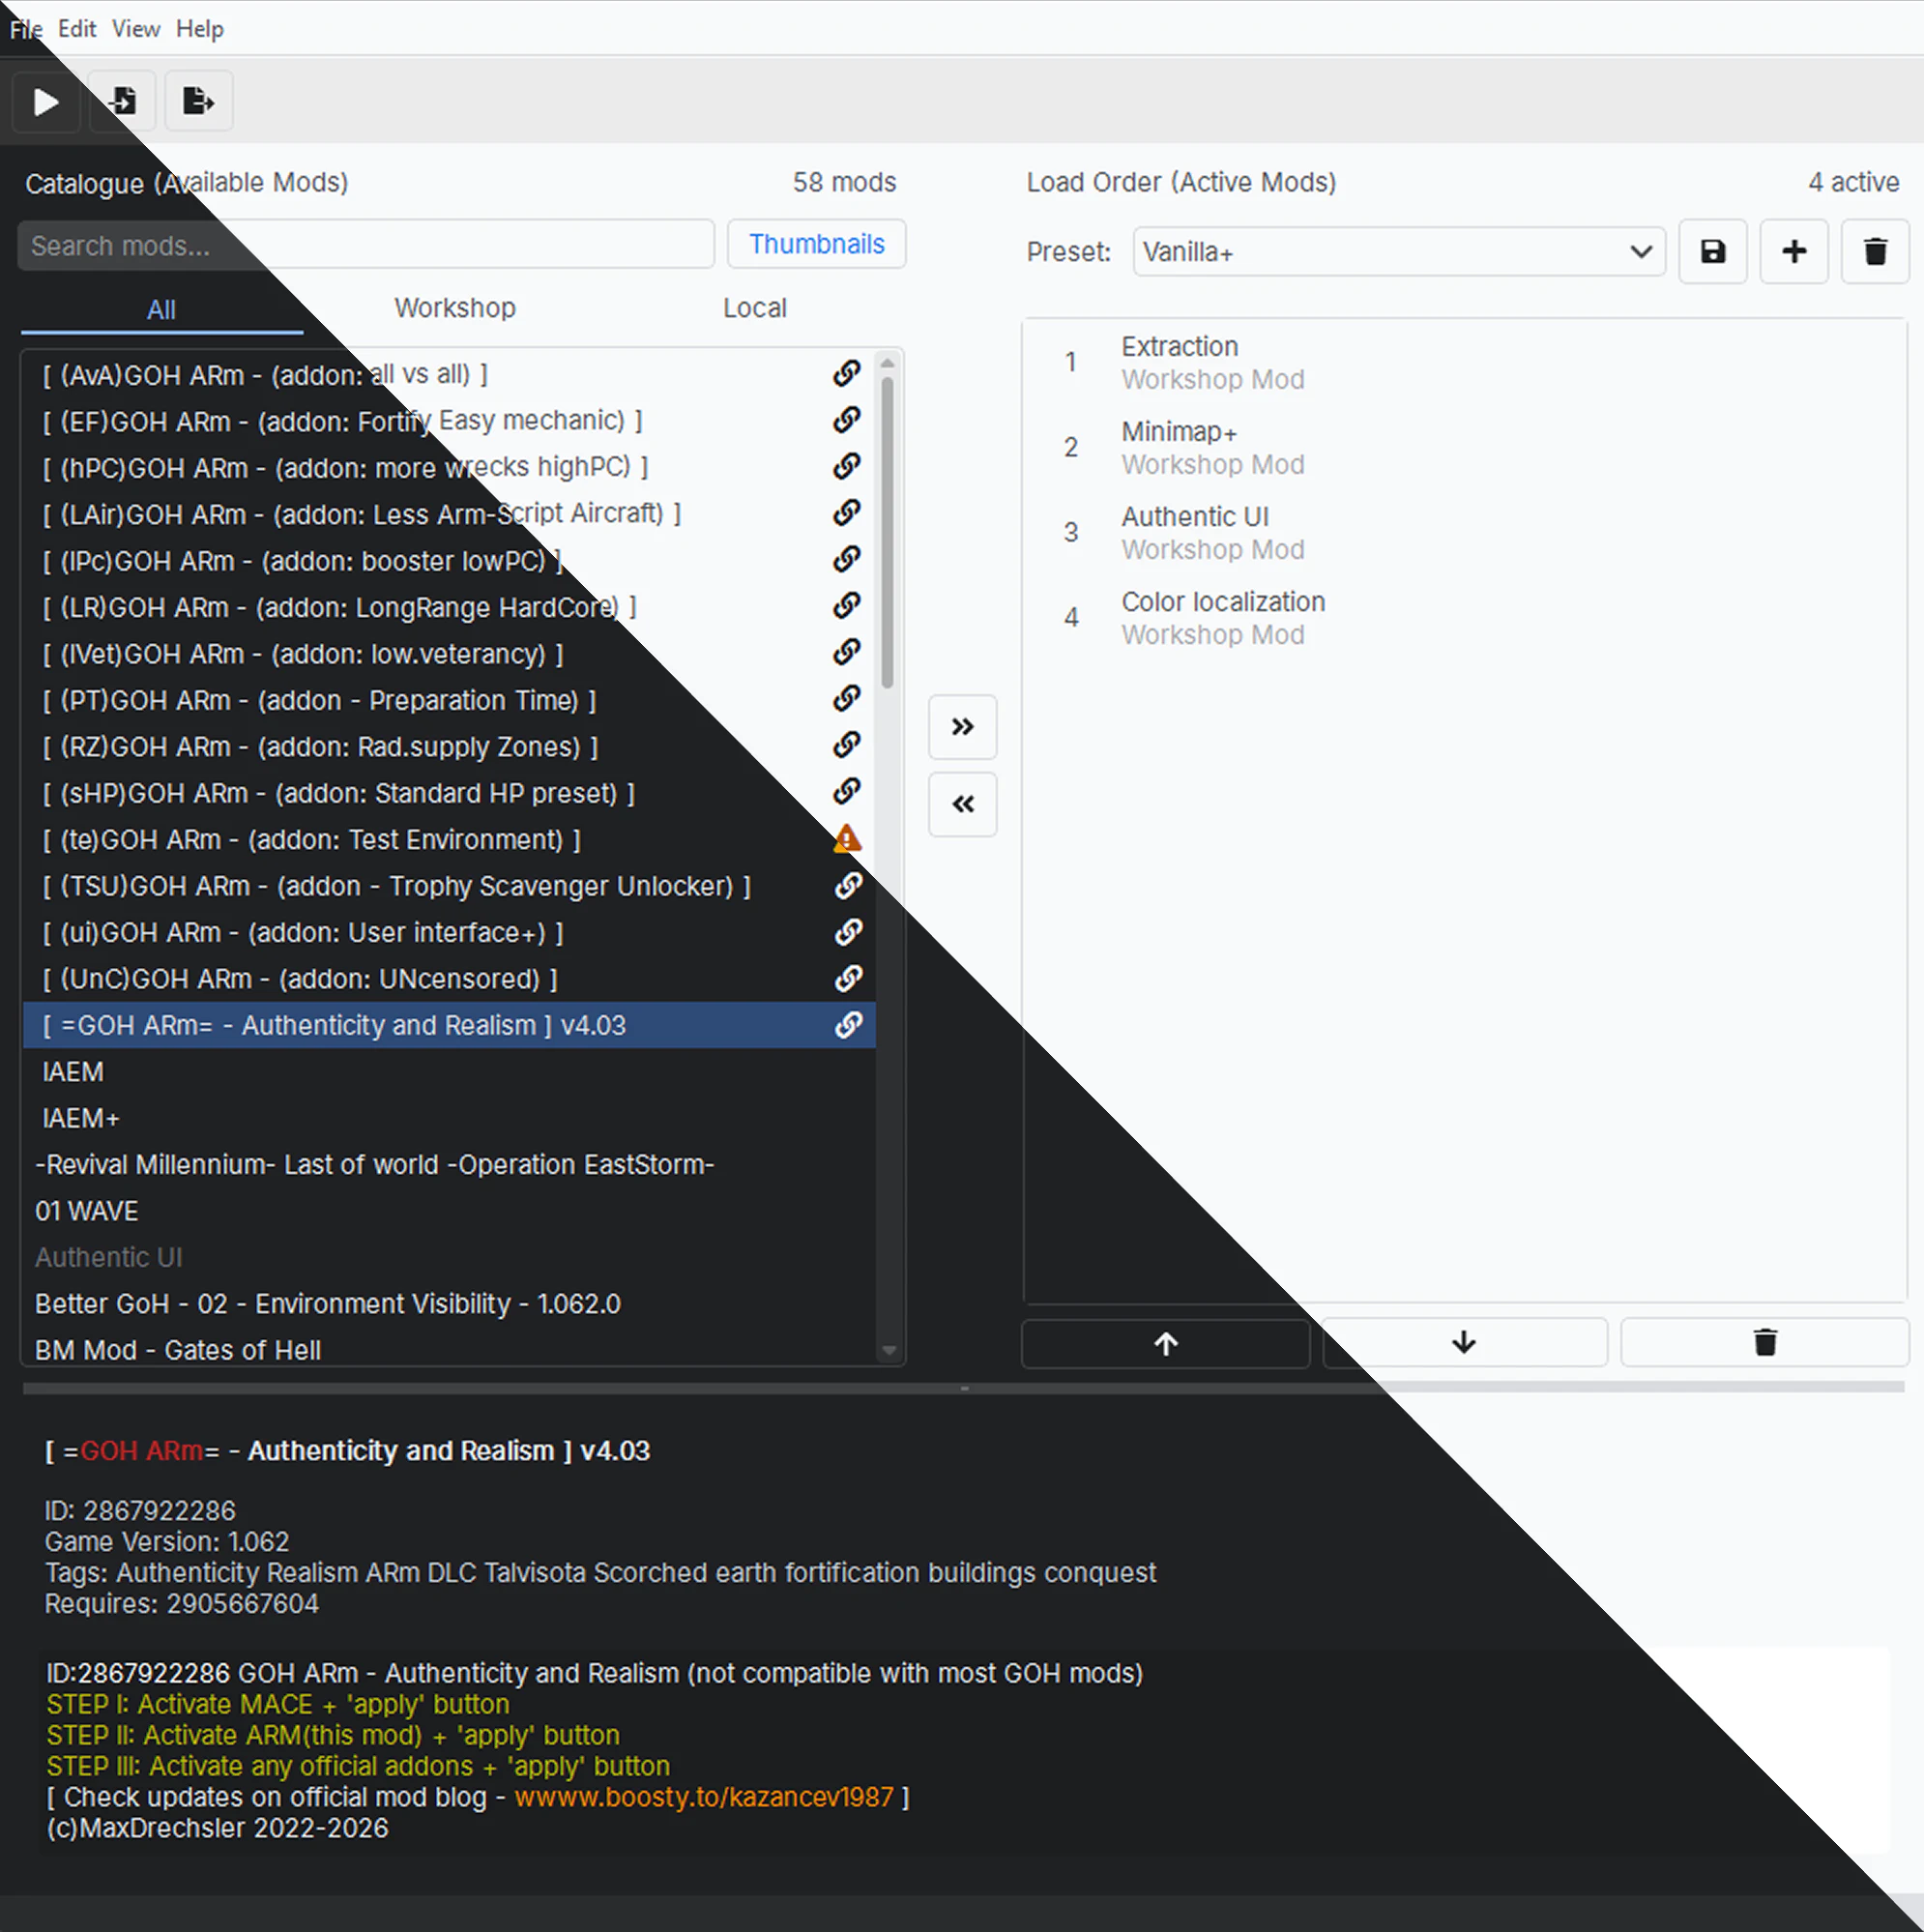
Task: Move selected active mod up
Action: (x=1166, y=1343)
